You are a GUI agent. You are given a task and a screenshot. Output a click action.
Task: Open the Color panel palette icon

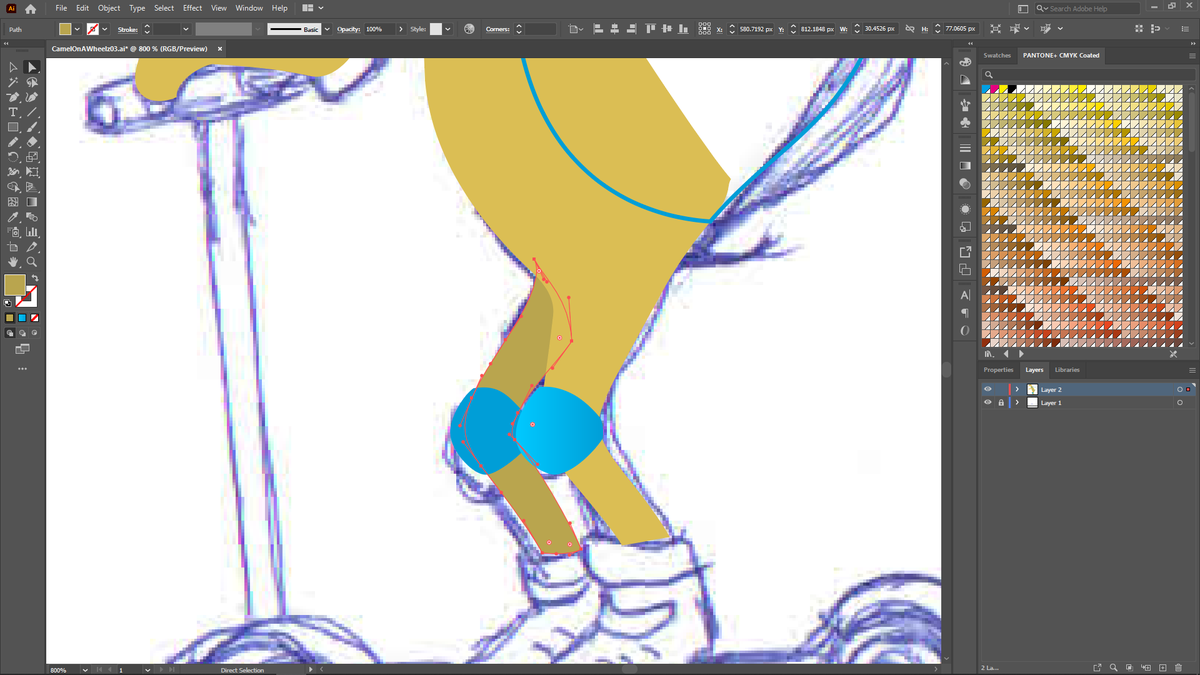[965, 62]
